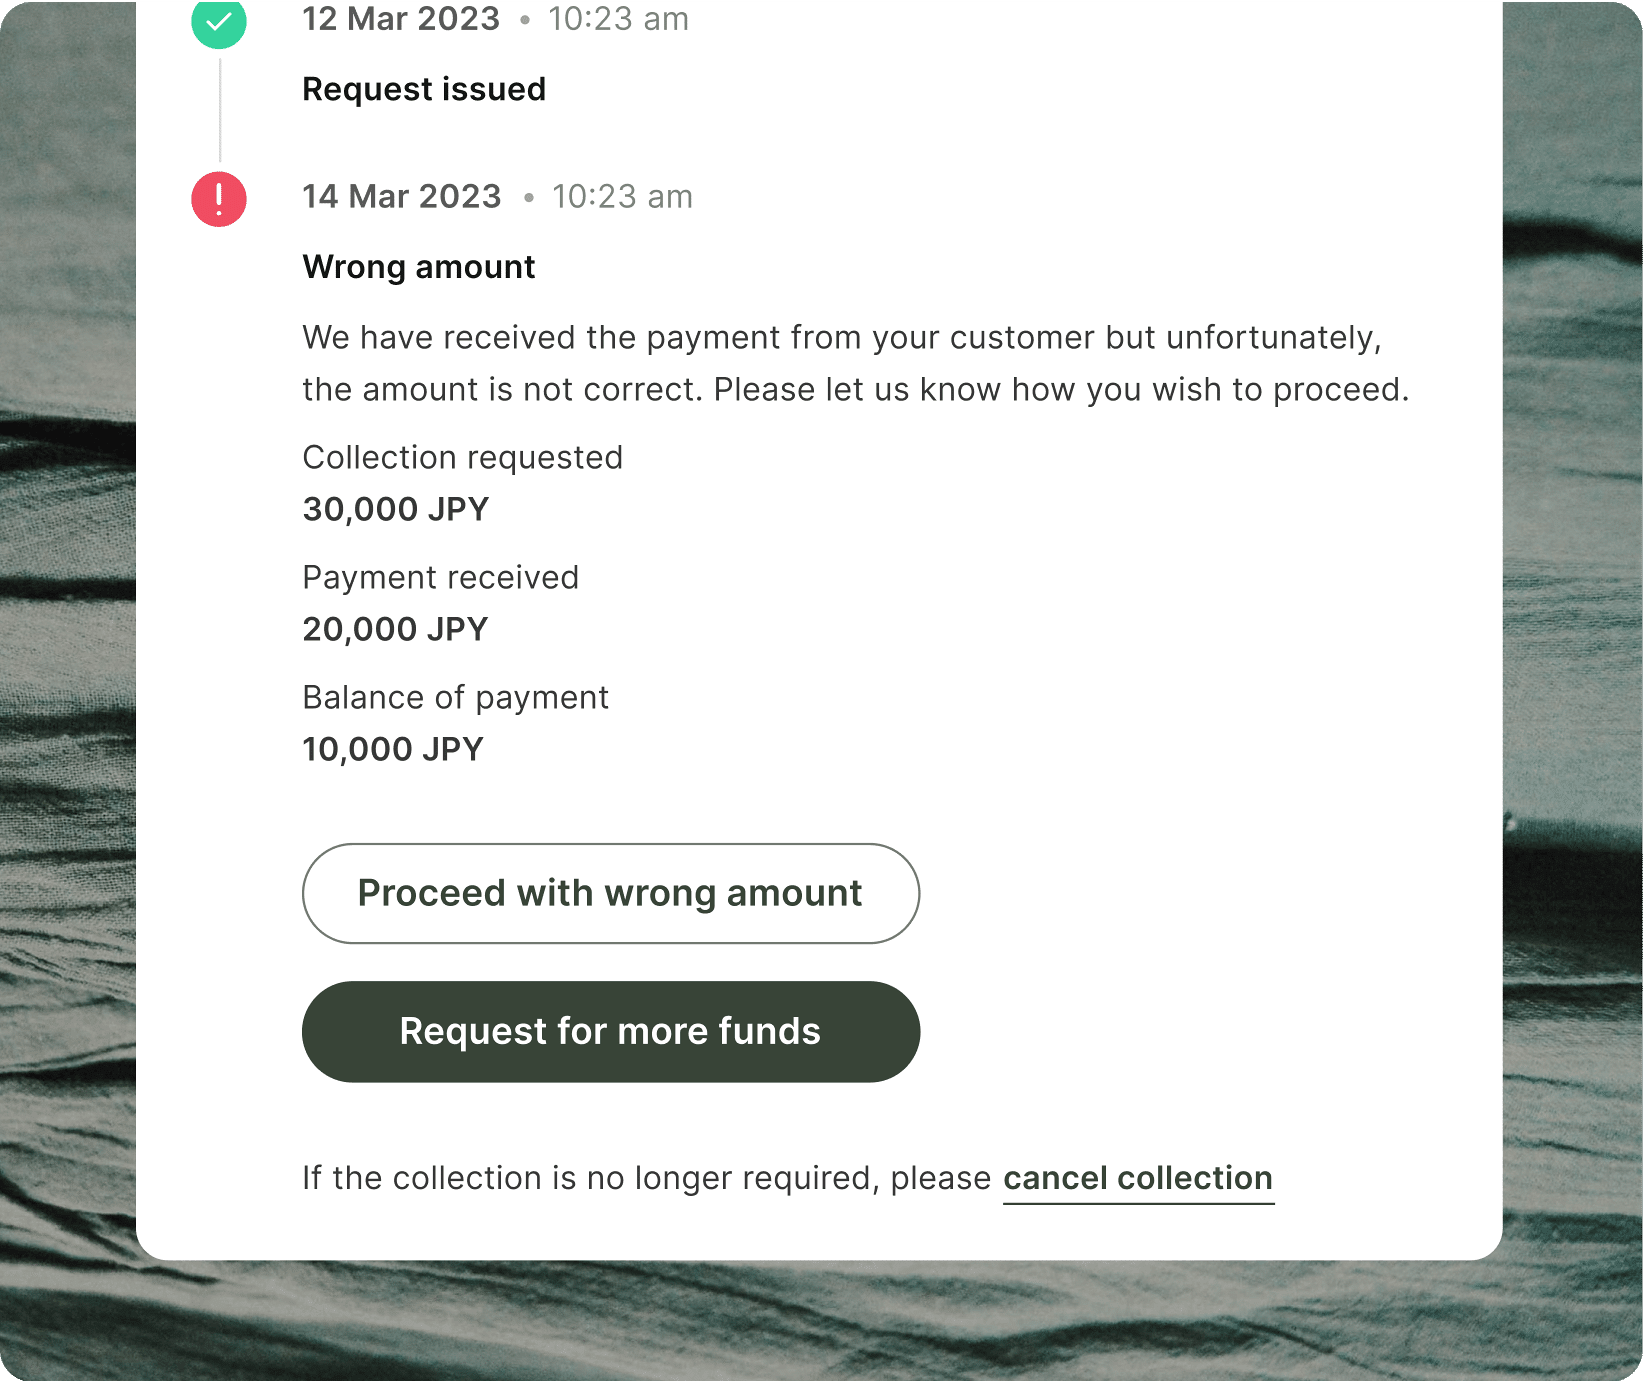Open the cancel collection link
Image resolution: width=1643 pixels, height=1381 pixels.
point(1138,1178)
